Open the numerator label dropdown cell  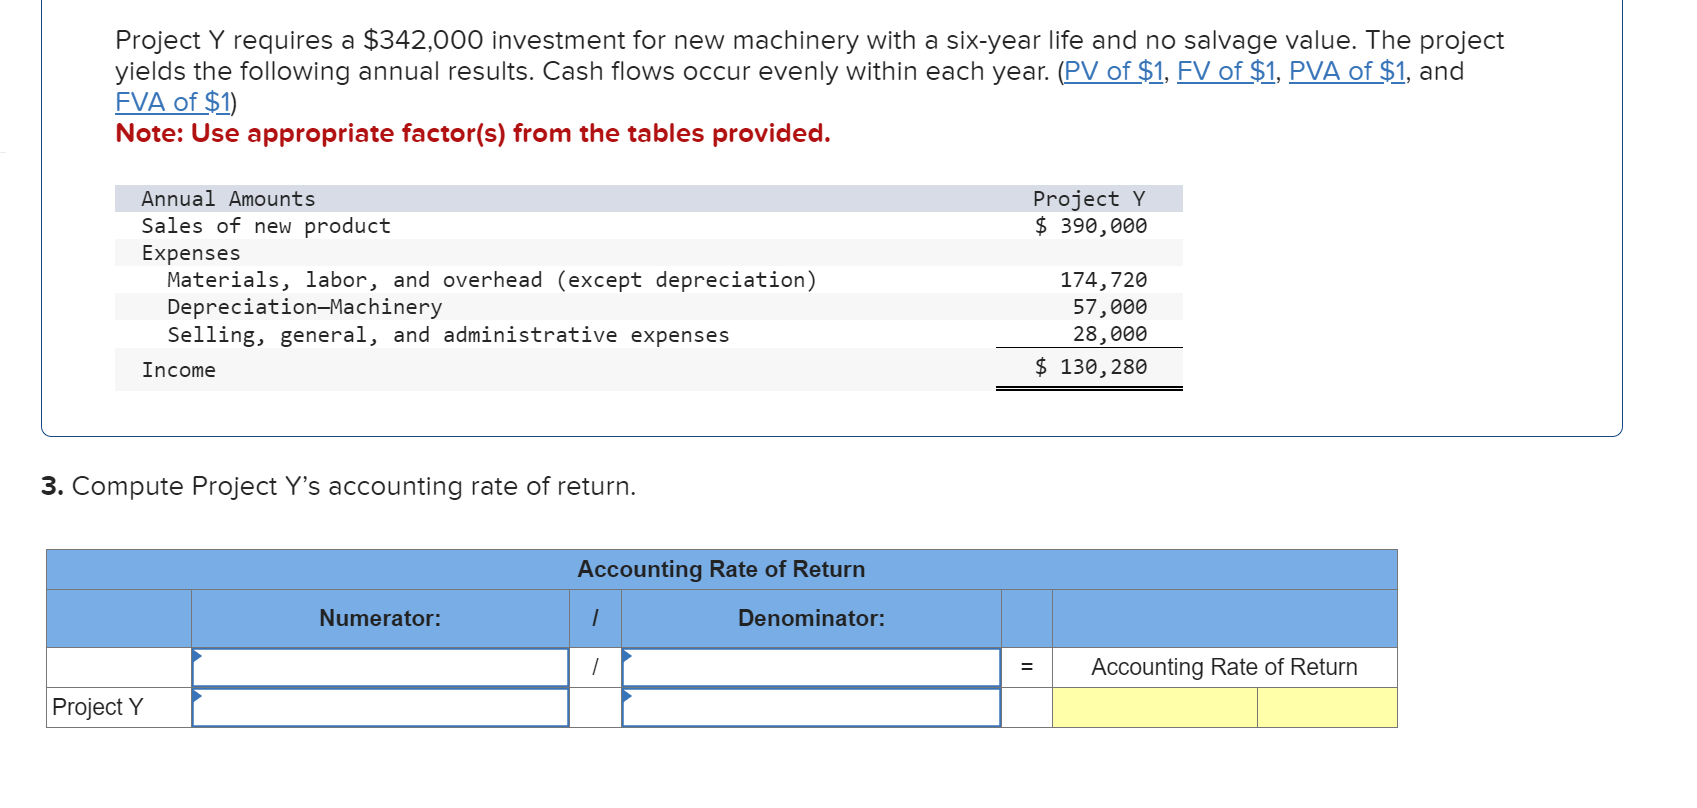coord(380,667)
